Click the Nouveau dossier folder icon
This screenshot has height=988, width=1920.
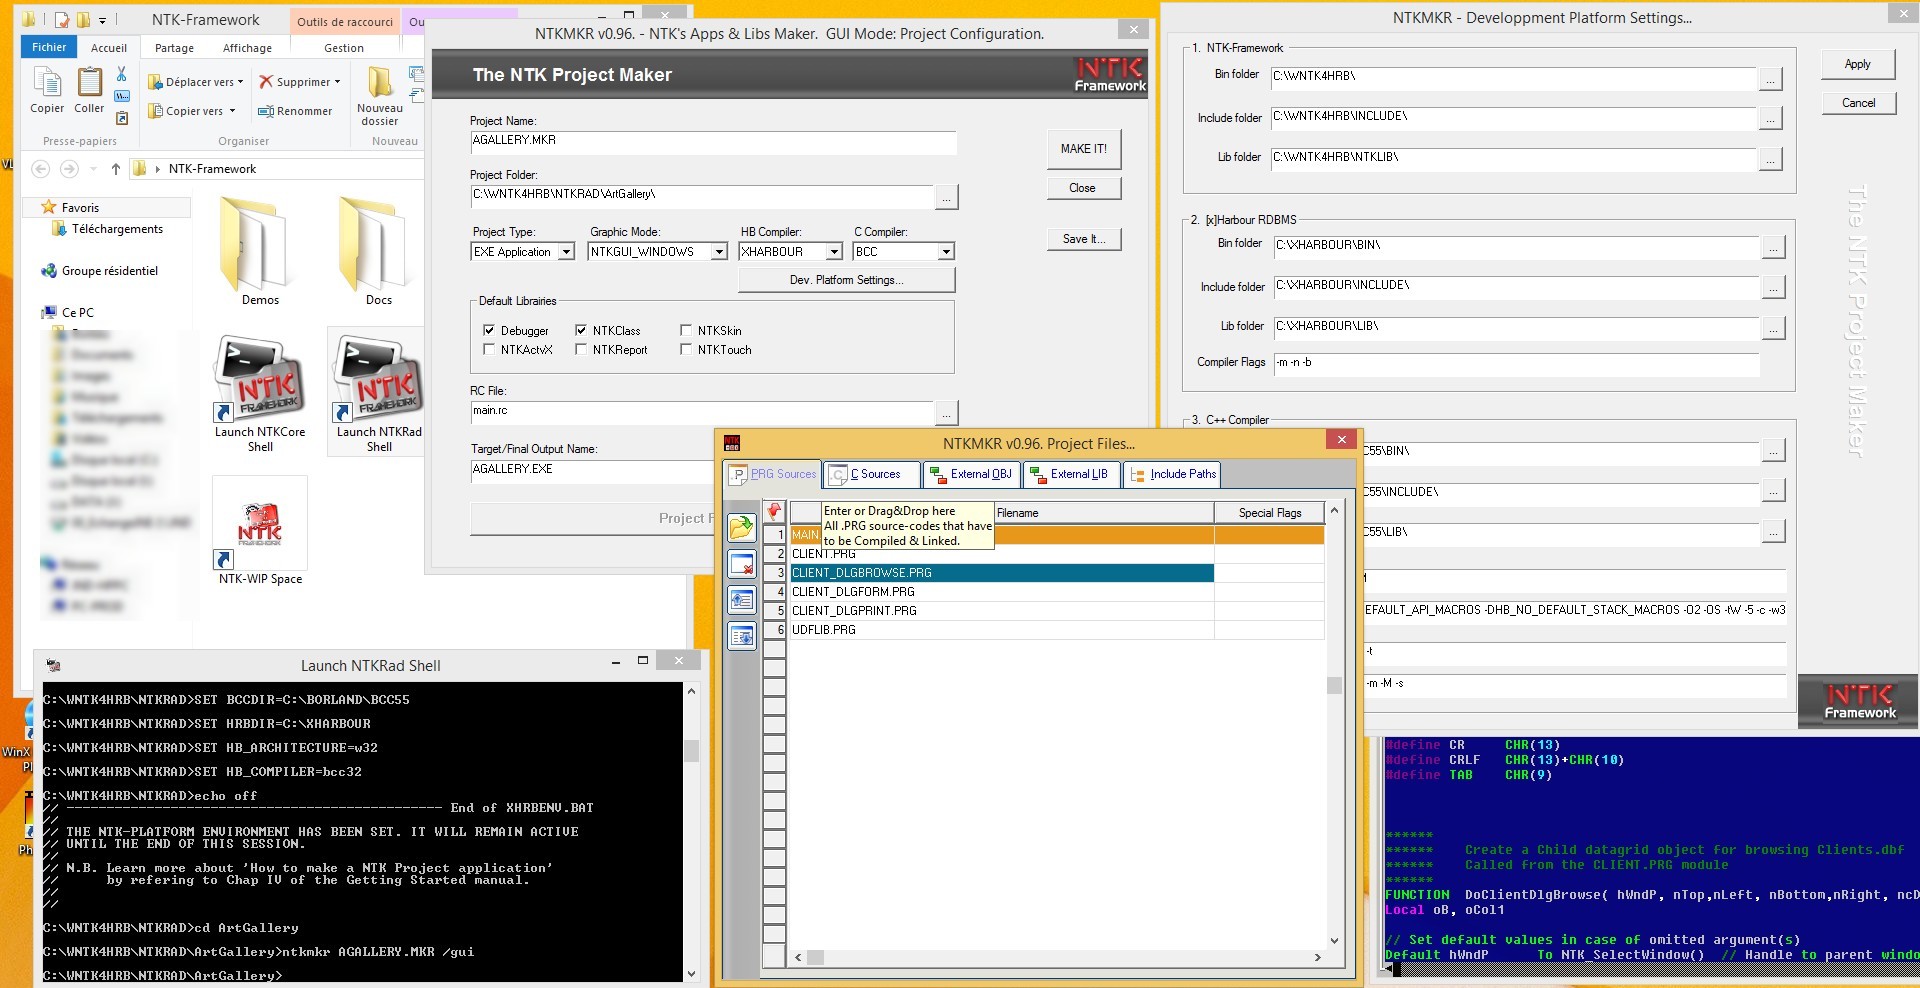pos(379,82)
